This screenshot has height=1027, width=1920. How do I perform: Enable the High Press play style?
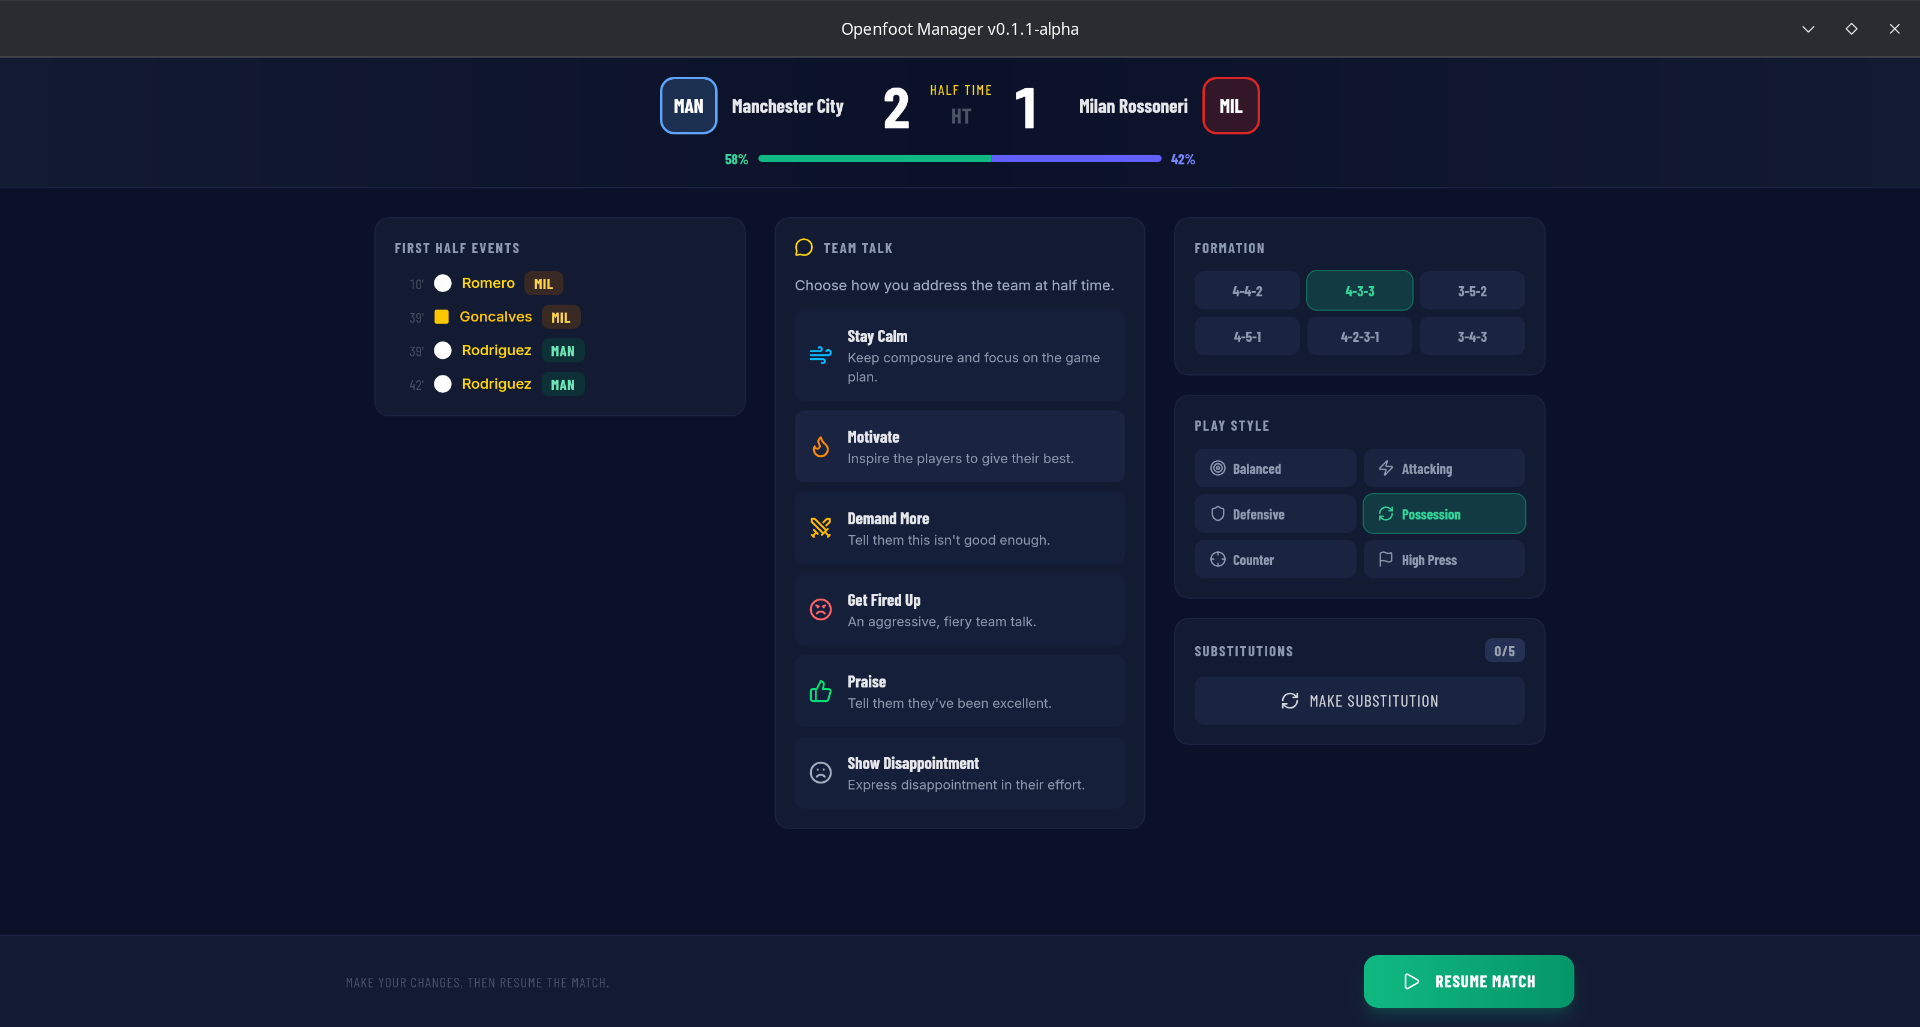point(1444,560)
